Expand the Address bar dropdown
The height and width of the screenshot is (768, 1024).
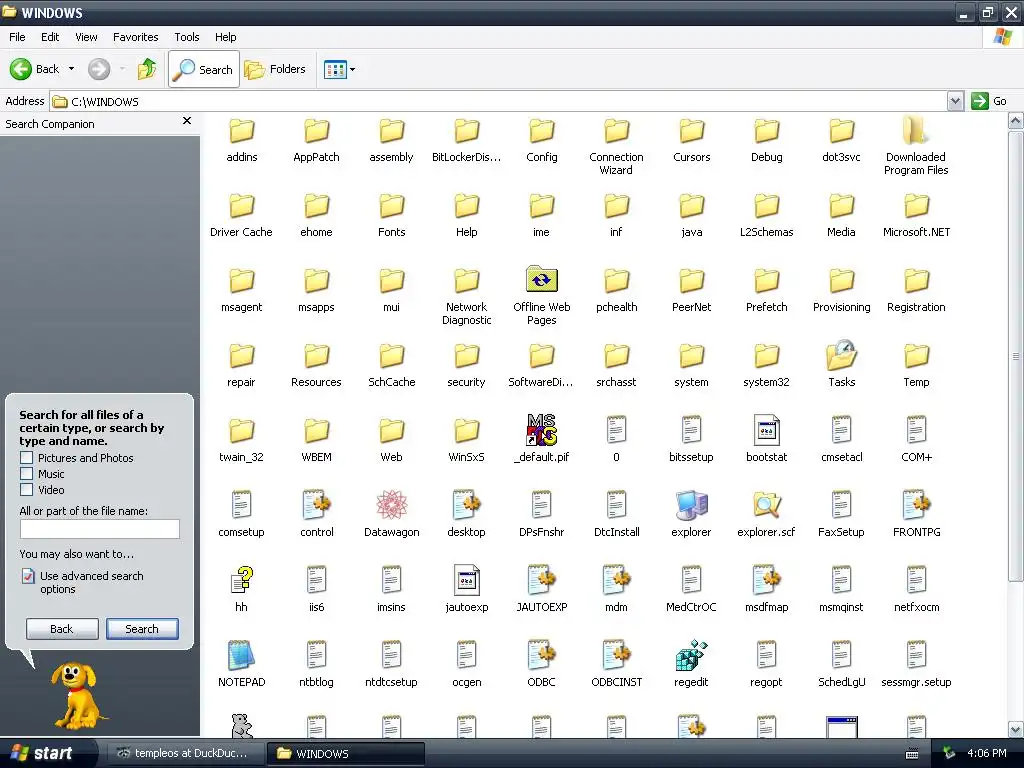coord(955,101)
